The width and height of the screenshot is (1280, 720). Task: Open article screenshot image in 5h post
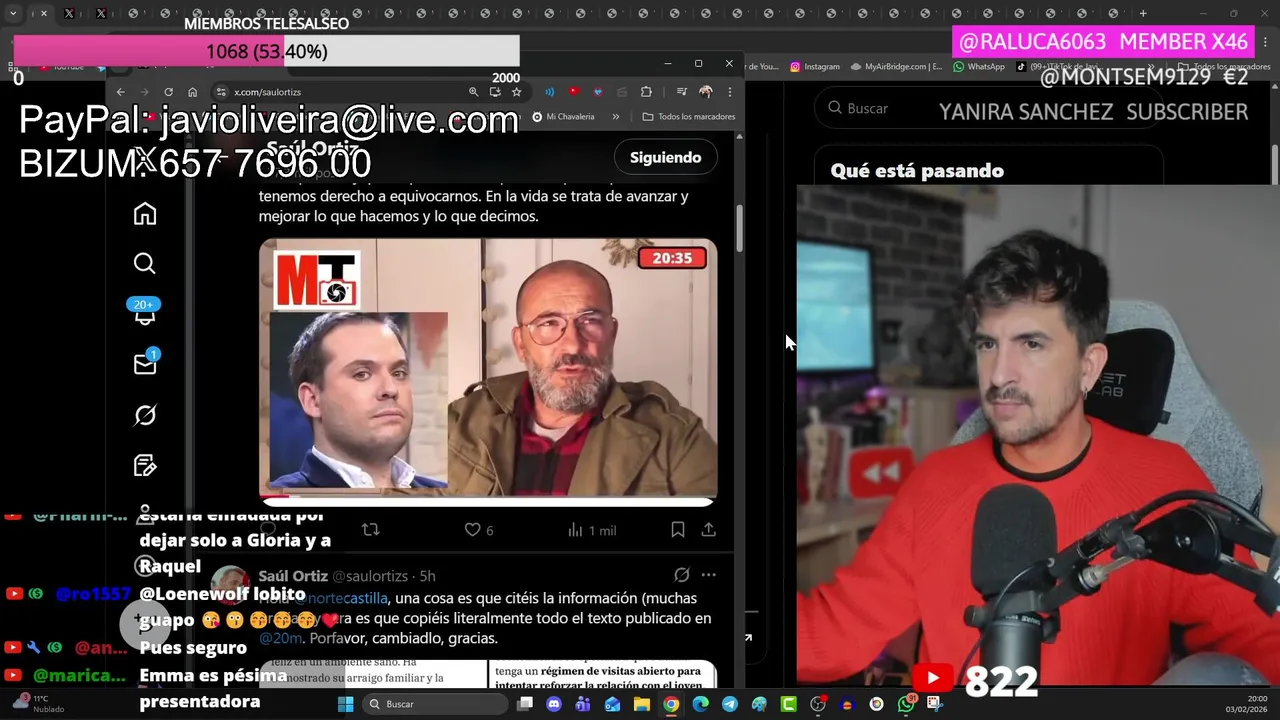tap(488, 673)
